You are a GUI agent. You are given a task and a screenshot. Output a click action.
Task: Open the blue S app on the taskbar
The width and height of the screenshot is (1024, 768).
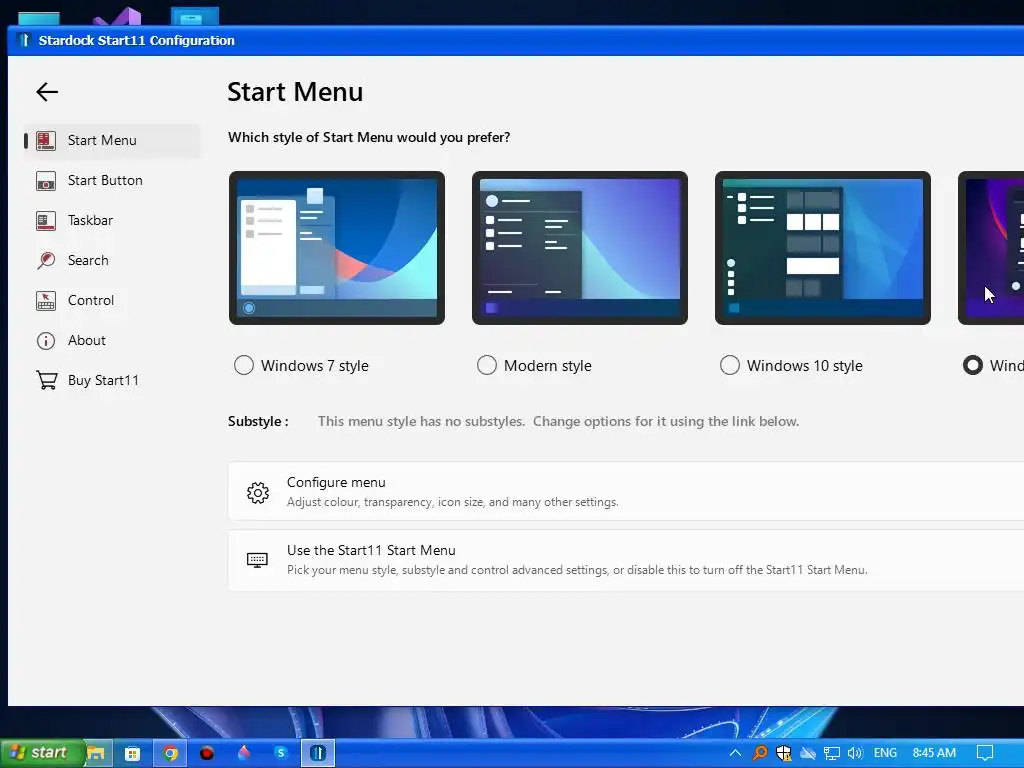point(281,753)
